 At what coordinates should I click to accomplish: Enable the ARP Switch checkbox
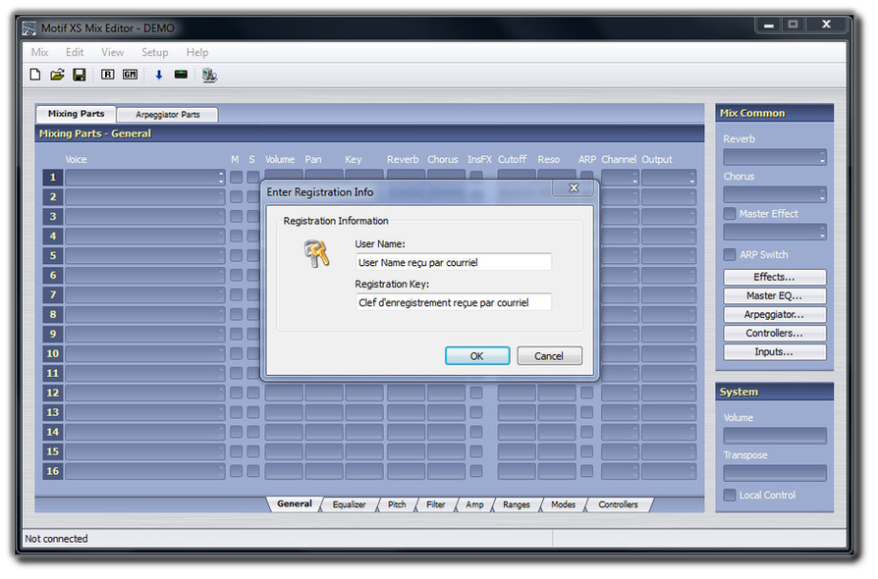[x=730, y=255]
